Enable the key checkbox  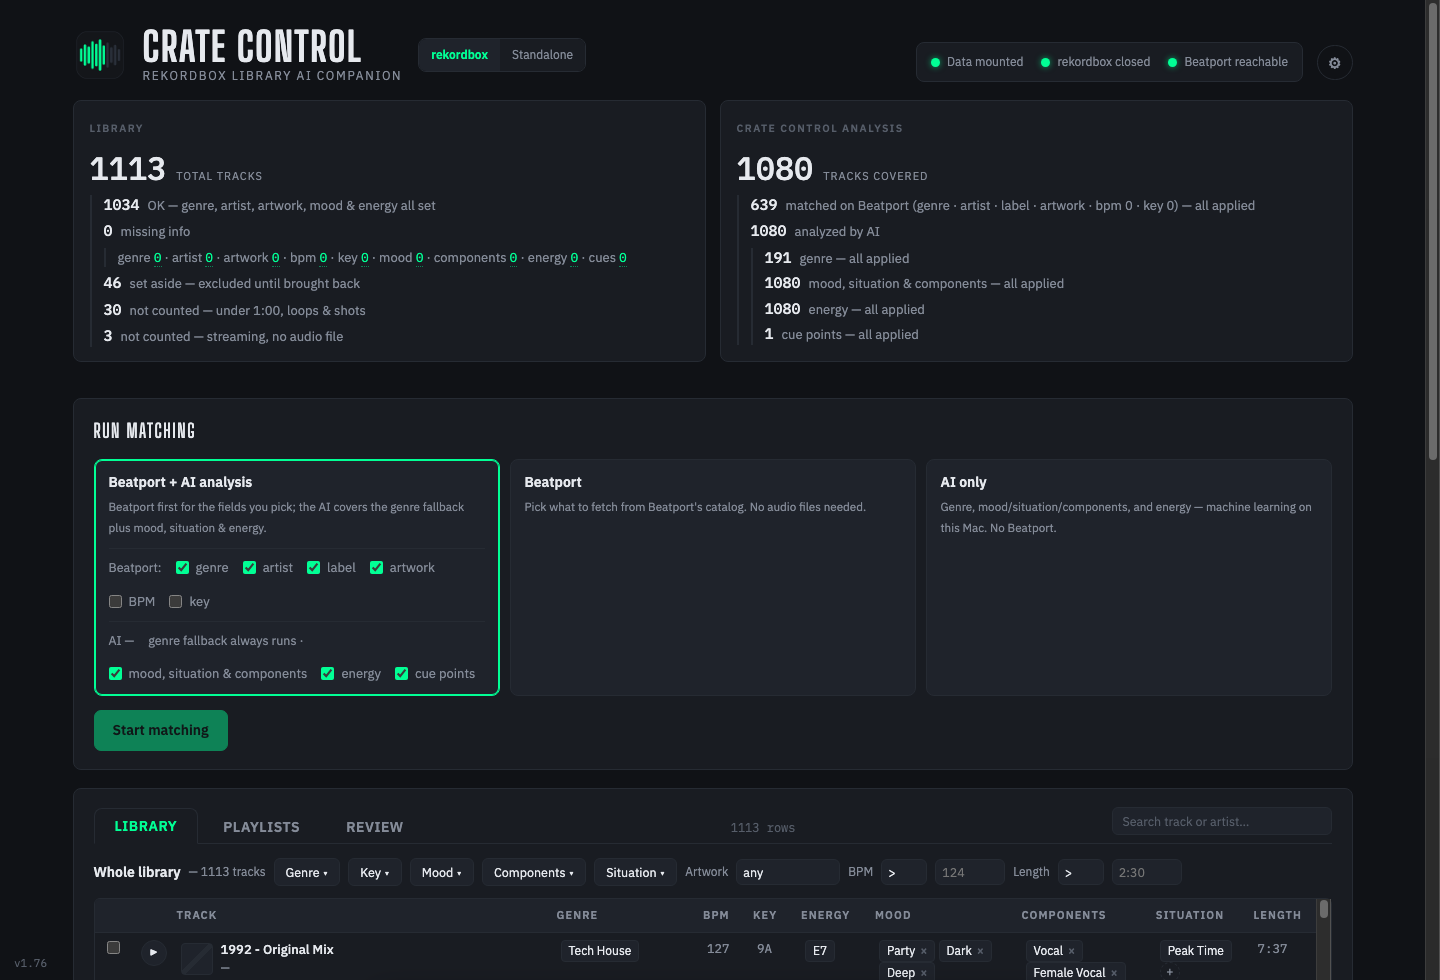coord(175,601)
